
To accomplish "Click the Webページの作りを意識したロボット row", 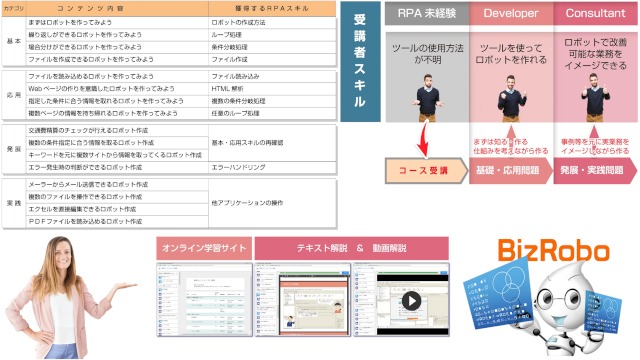I will coord(118,89).
